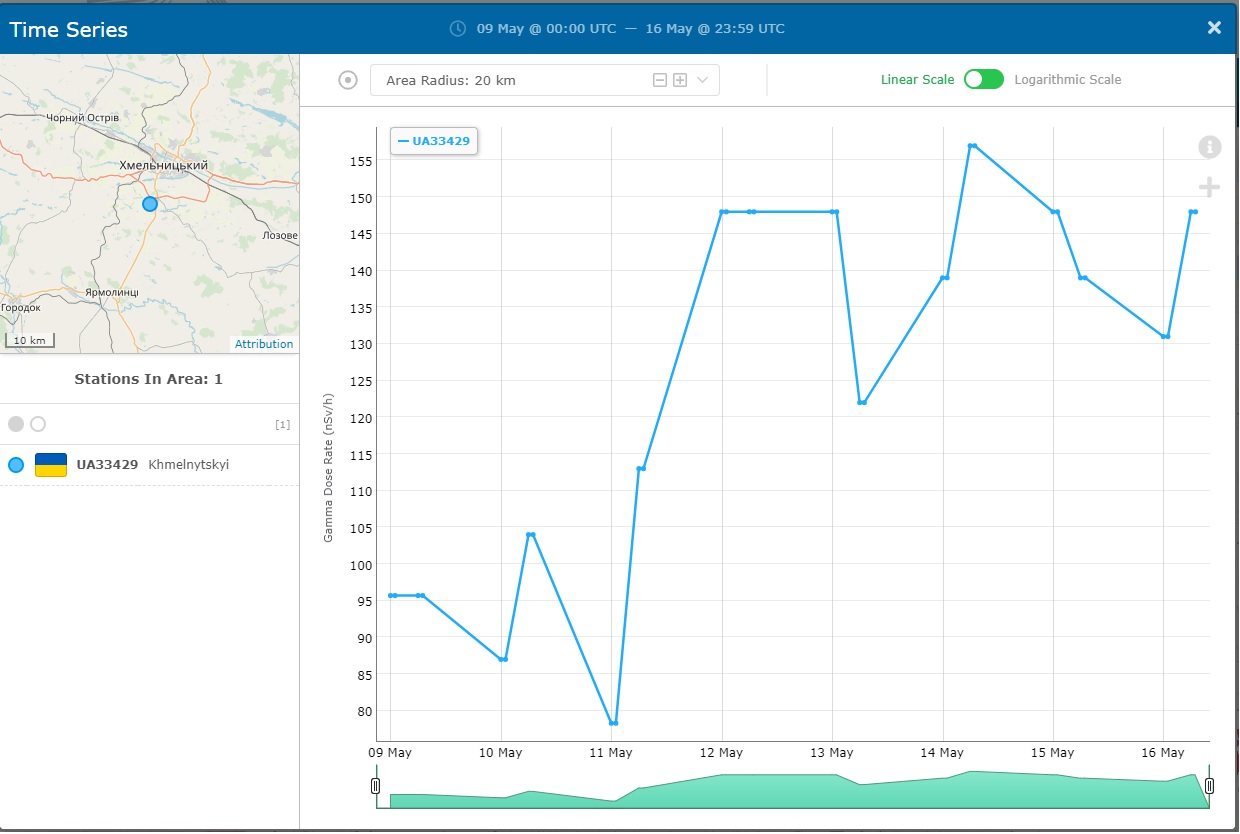Toggle the UA33429 station blue circle
1240x834 pixels.
click(16, 465)
